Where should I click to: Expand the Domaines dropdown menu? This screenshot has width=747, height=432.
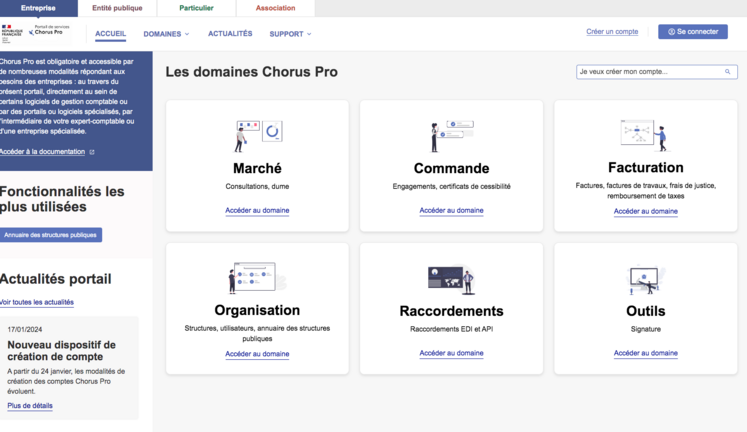coord(166,34)
